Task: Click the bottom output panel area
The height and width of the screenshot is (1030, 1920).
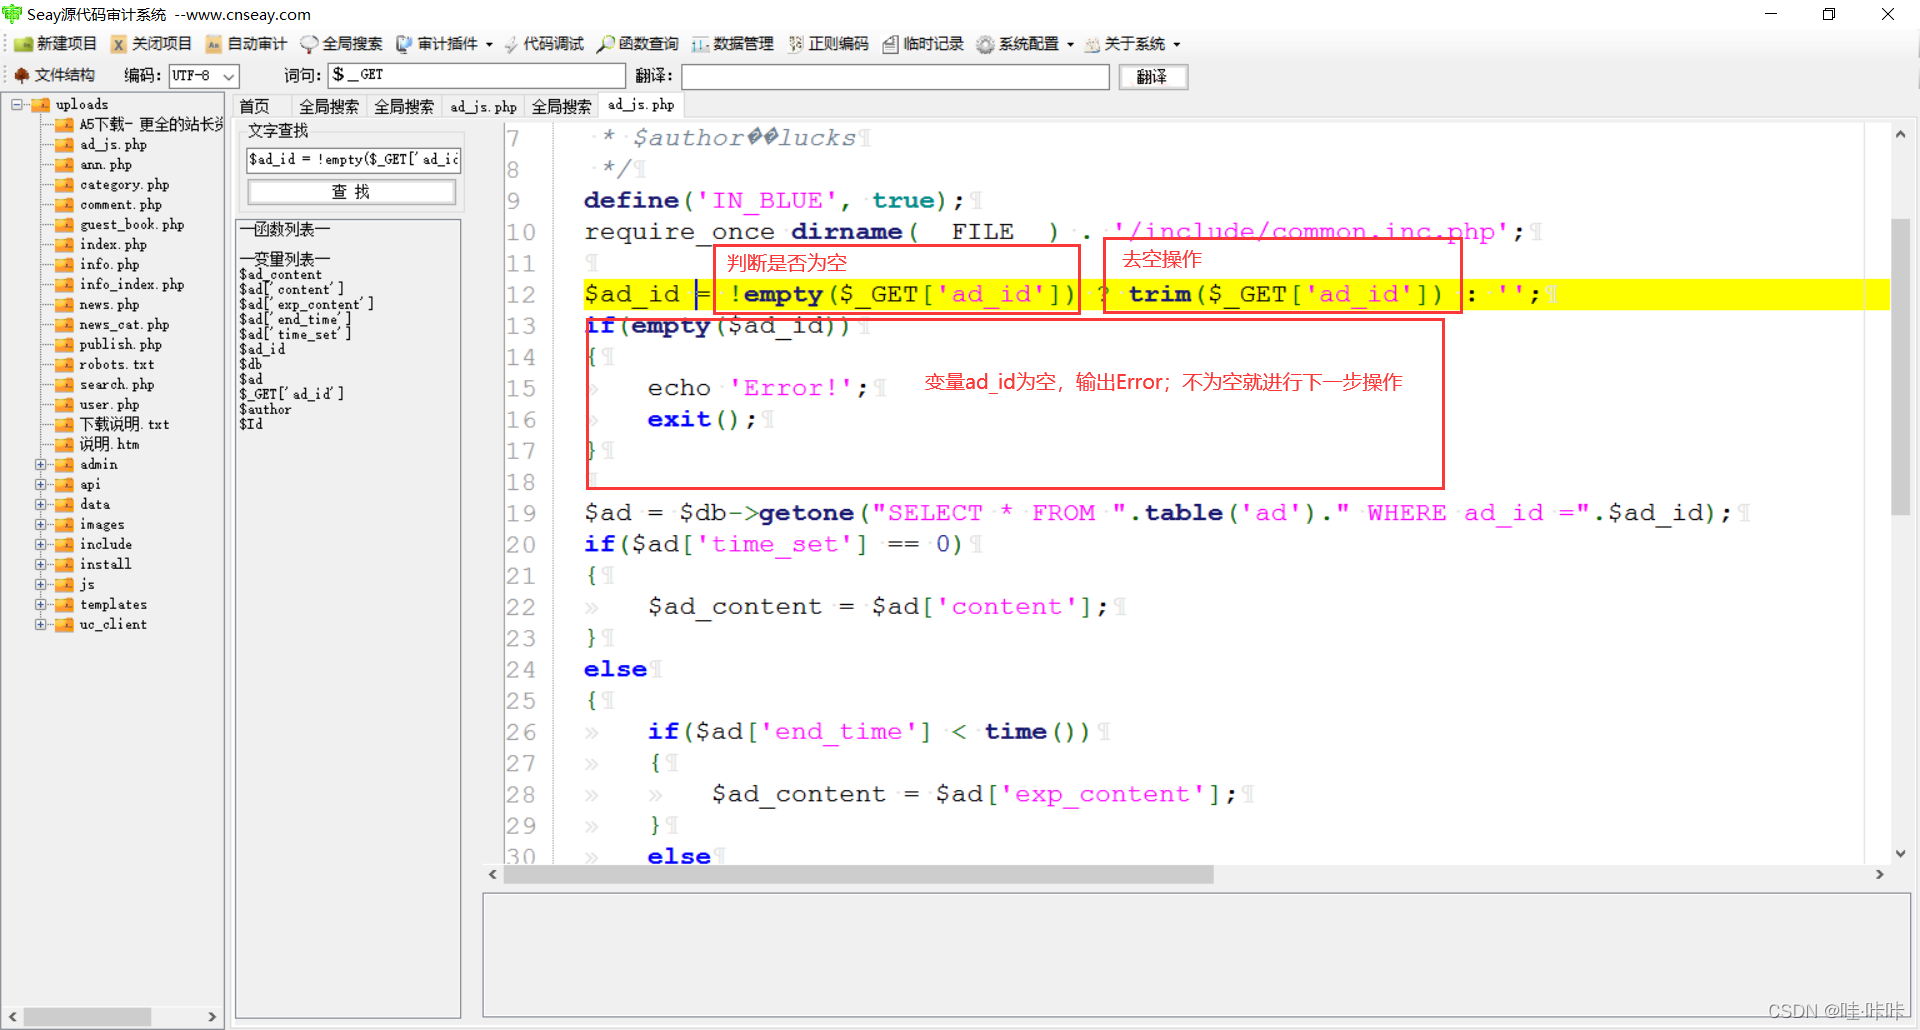Action: click(1196, 955)
